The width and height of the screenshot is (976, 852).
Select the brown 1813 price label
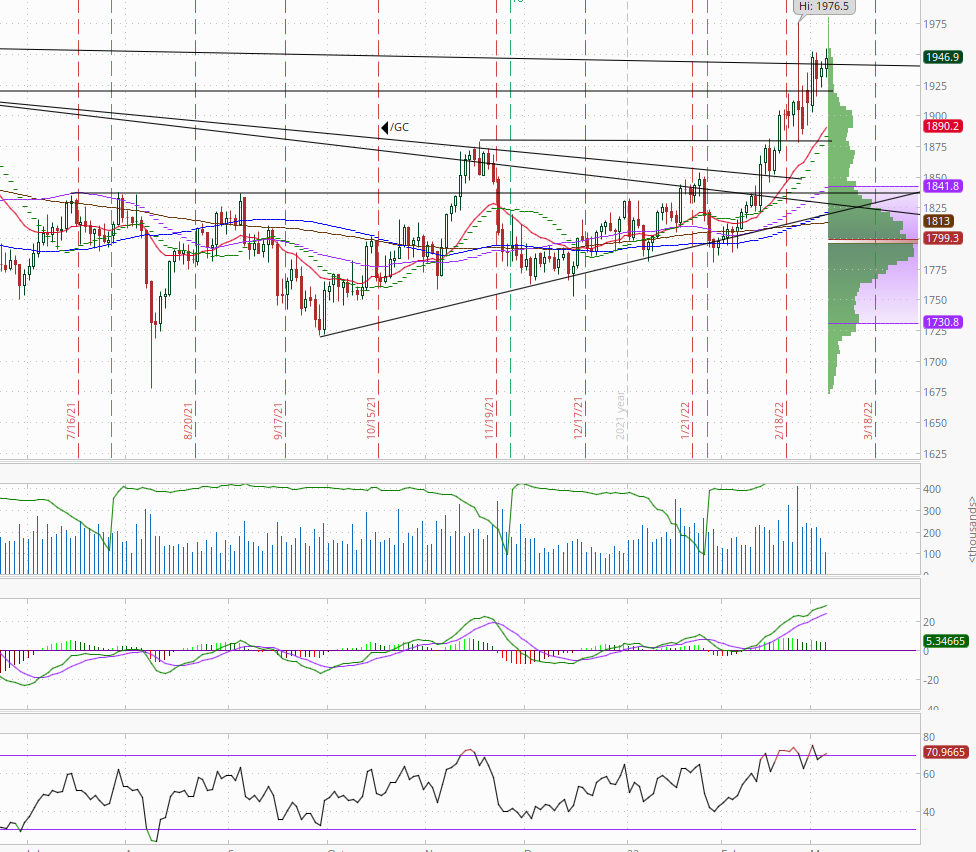(x=938, y=221)
